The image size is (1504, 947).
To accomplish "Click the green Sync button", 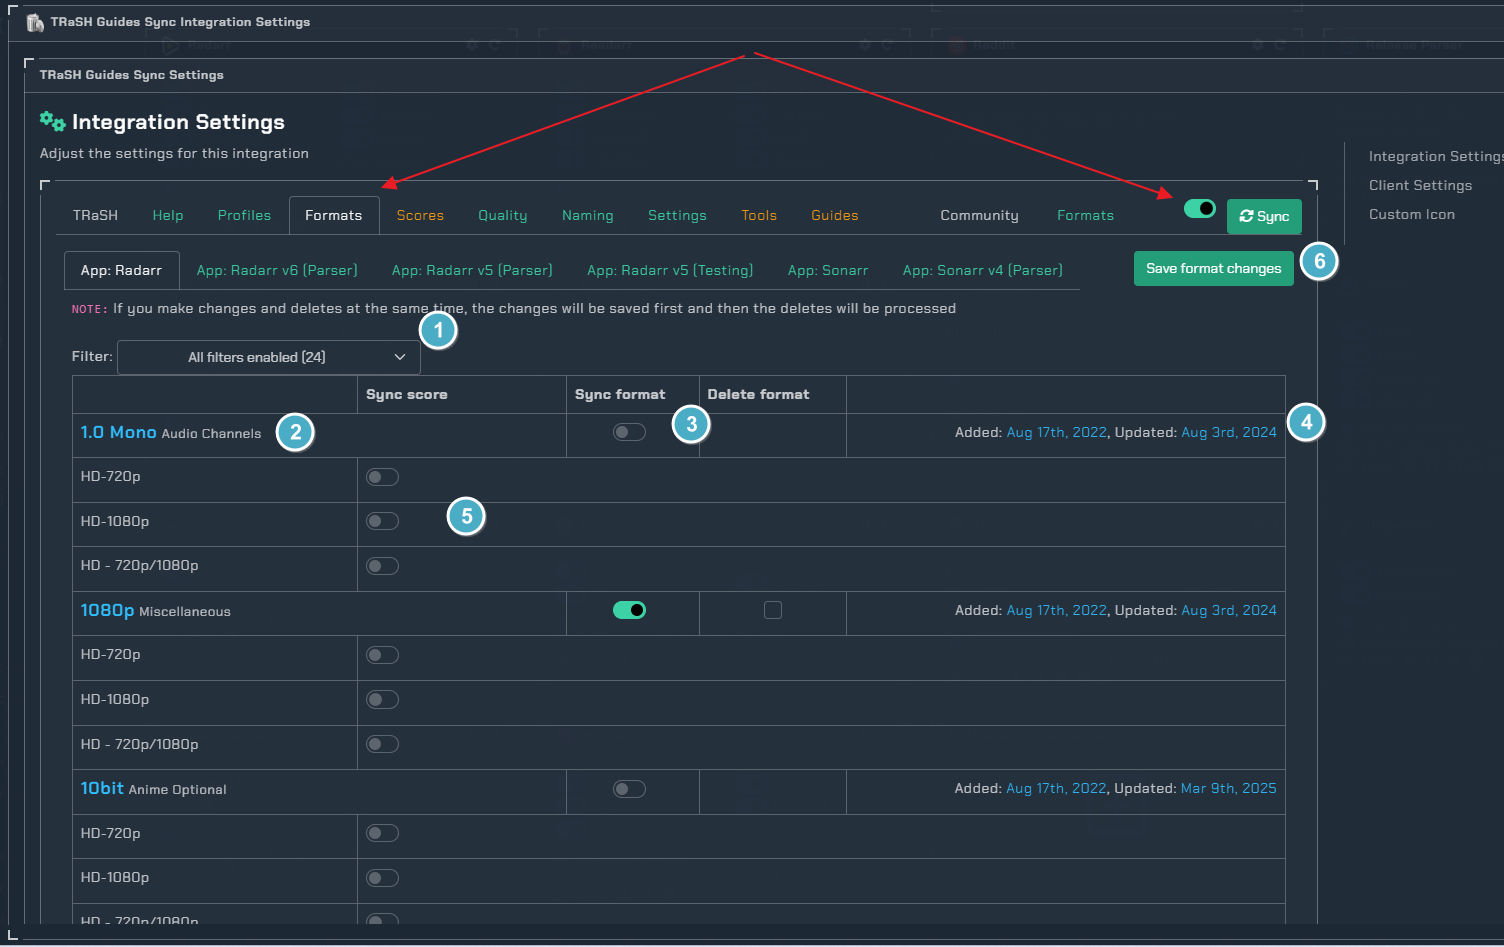I will click(1264, 216).
